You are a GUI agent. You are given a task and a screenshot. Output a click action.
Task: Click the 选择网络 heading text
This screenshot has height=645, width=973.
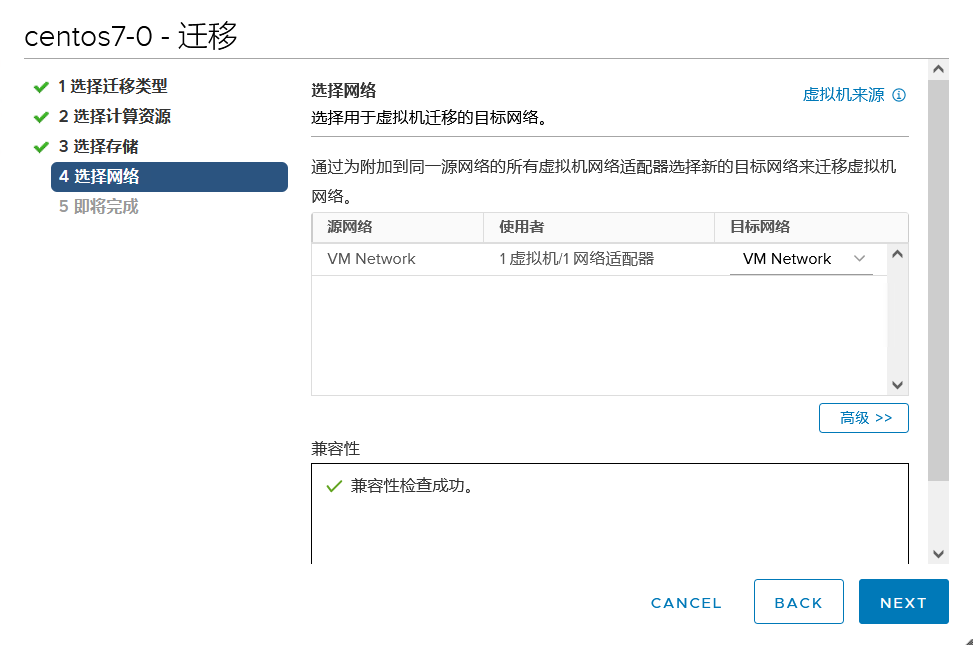pos(344,91)
